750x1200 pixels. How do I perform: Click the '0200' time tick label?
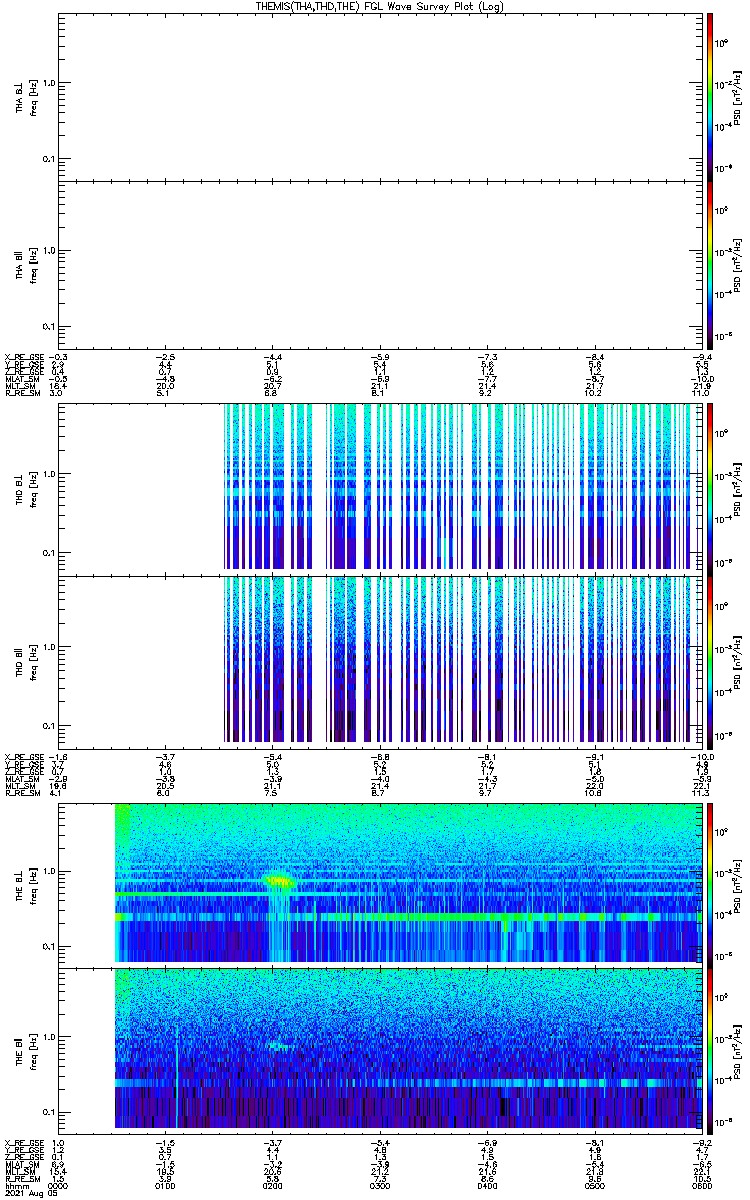pyautogui.click(x=272, y=1184)
